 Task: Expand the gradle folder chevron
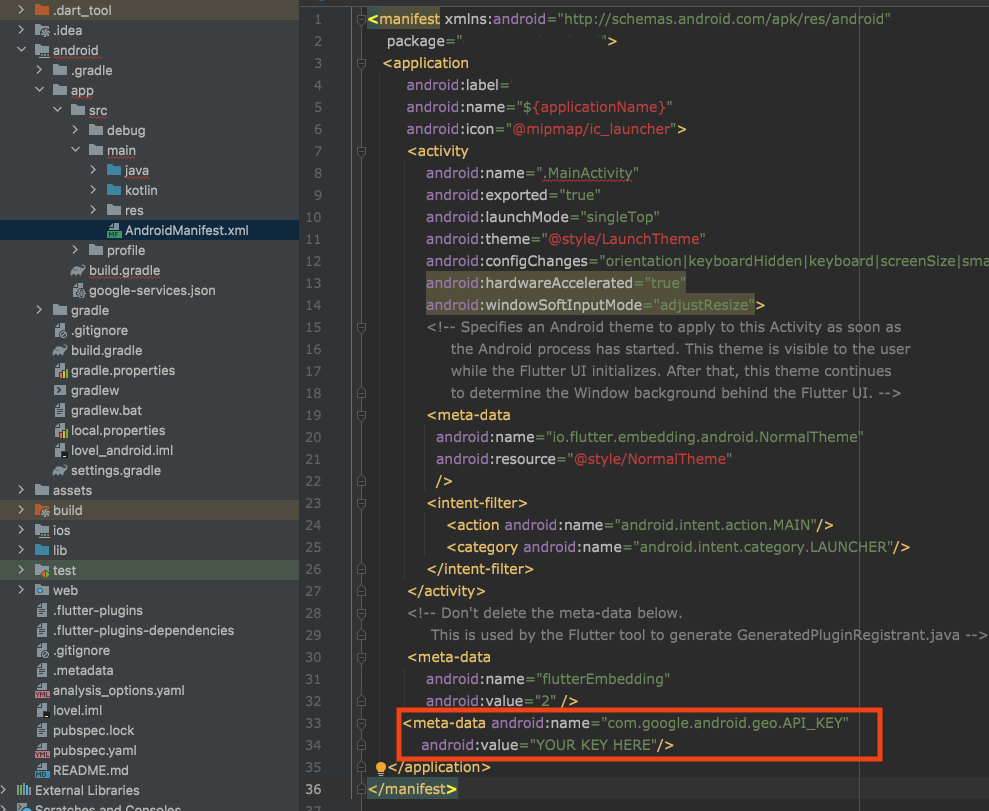tap(39, 310)
